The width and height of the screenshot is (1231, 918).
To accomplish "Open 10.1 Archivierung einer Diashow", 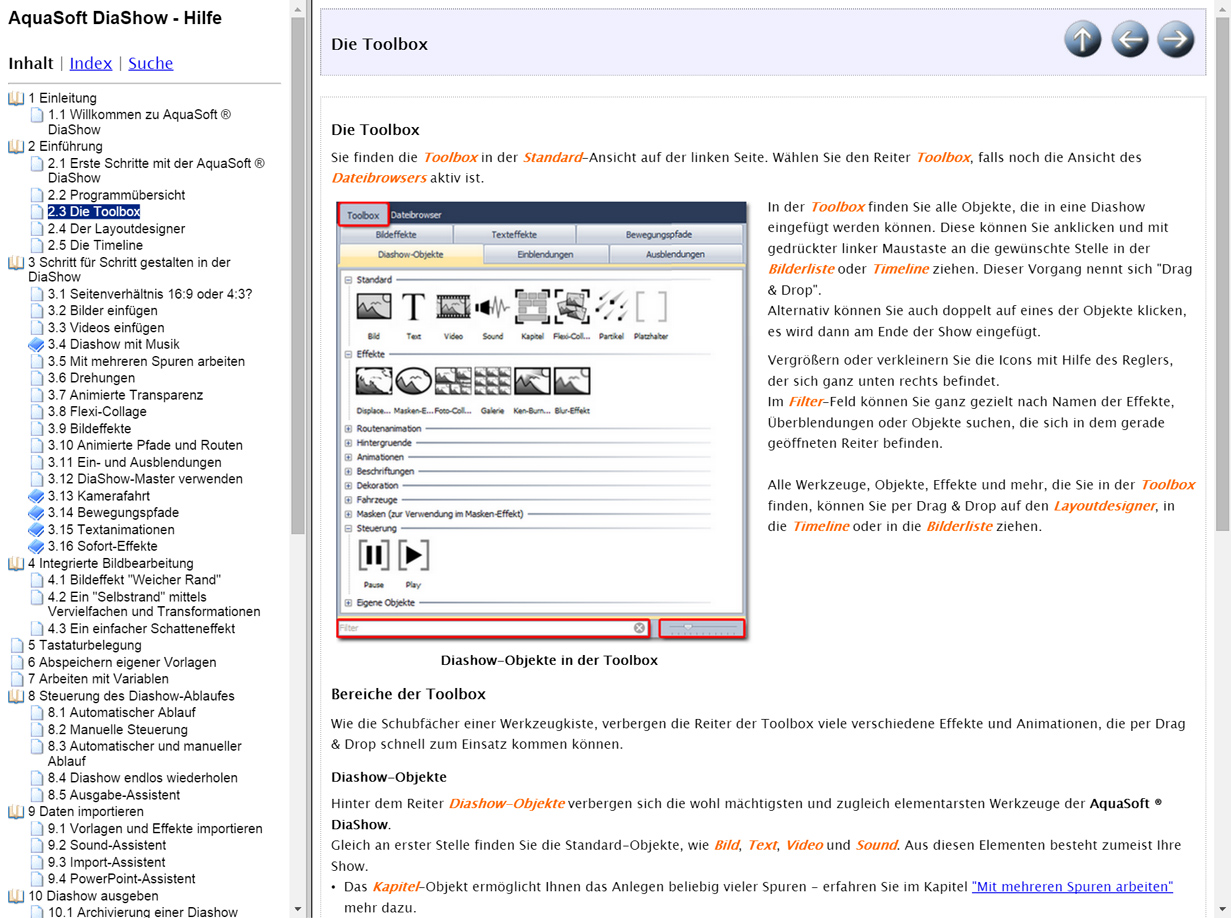I will 143,912.
